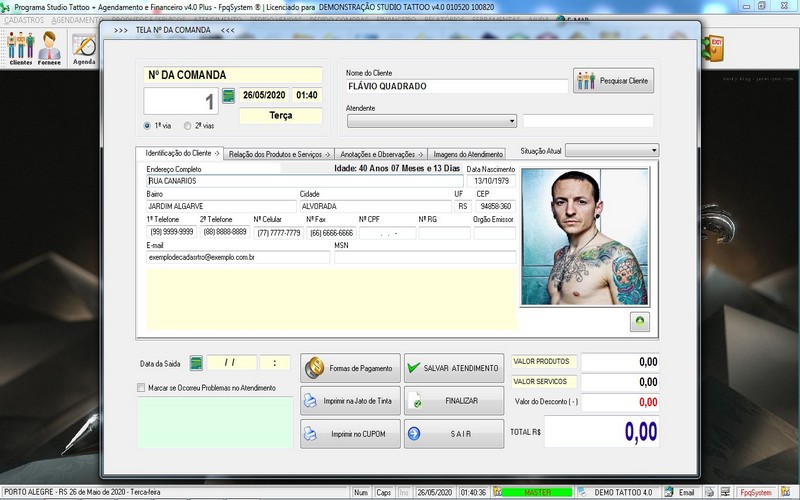Open Agenda icon in main toolbar
This screenshot has width=800, height=500.
pyautogui.click(x=84, y=48)
